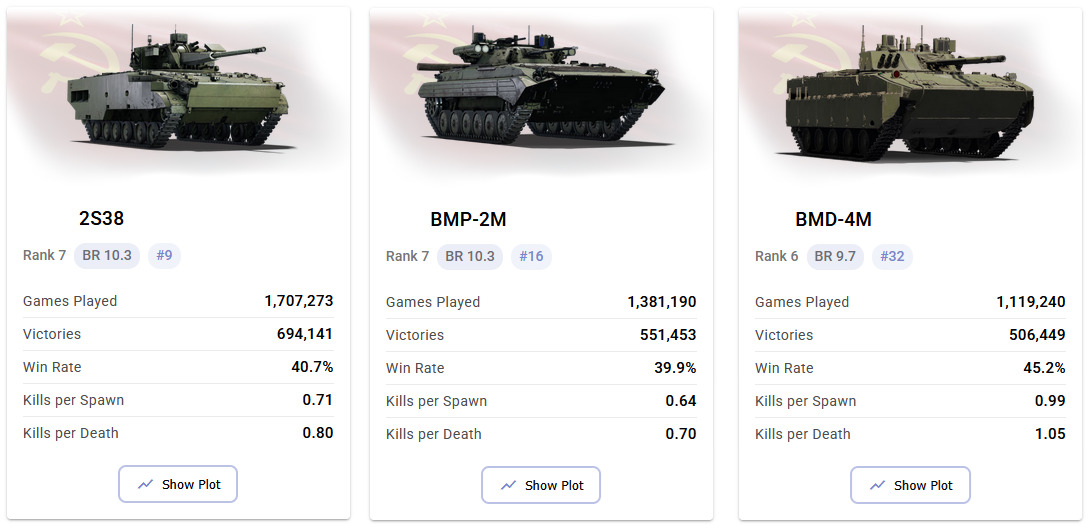
Task: Click the BR 9.7 badge on BMD-4M
Action: (835, 256)
